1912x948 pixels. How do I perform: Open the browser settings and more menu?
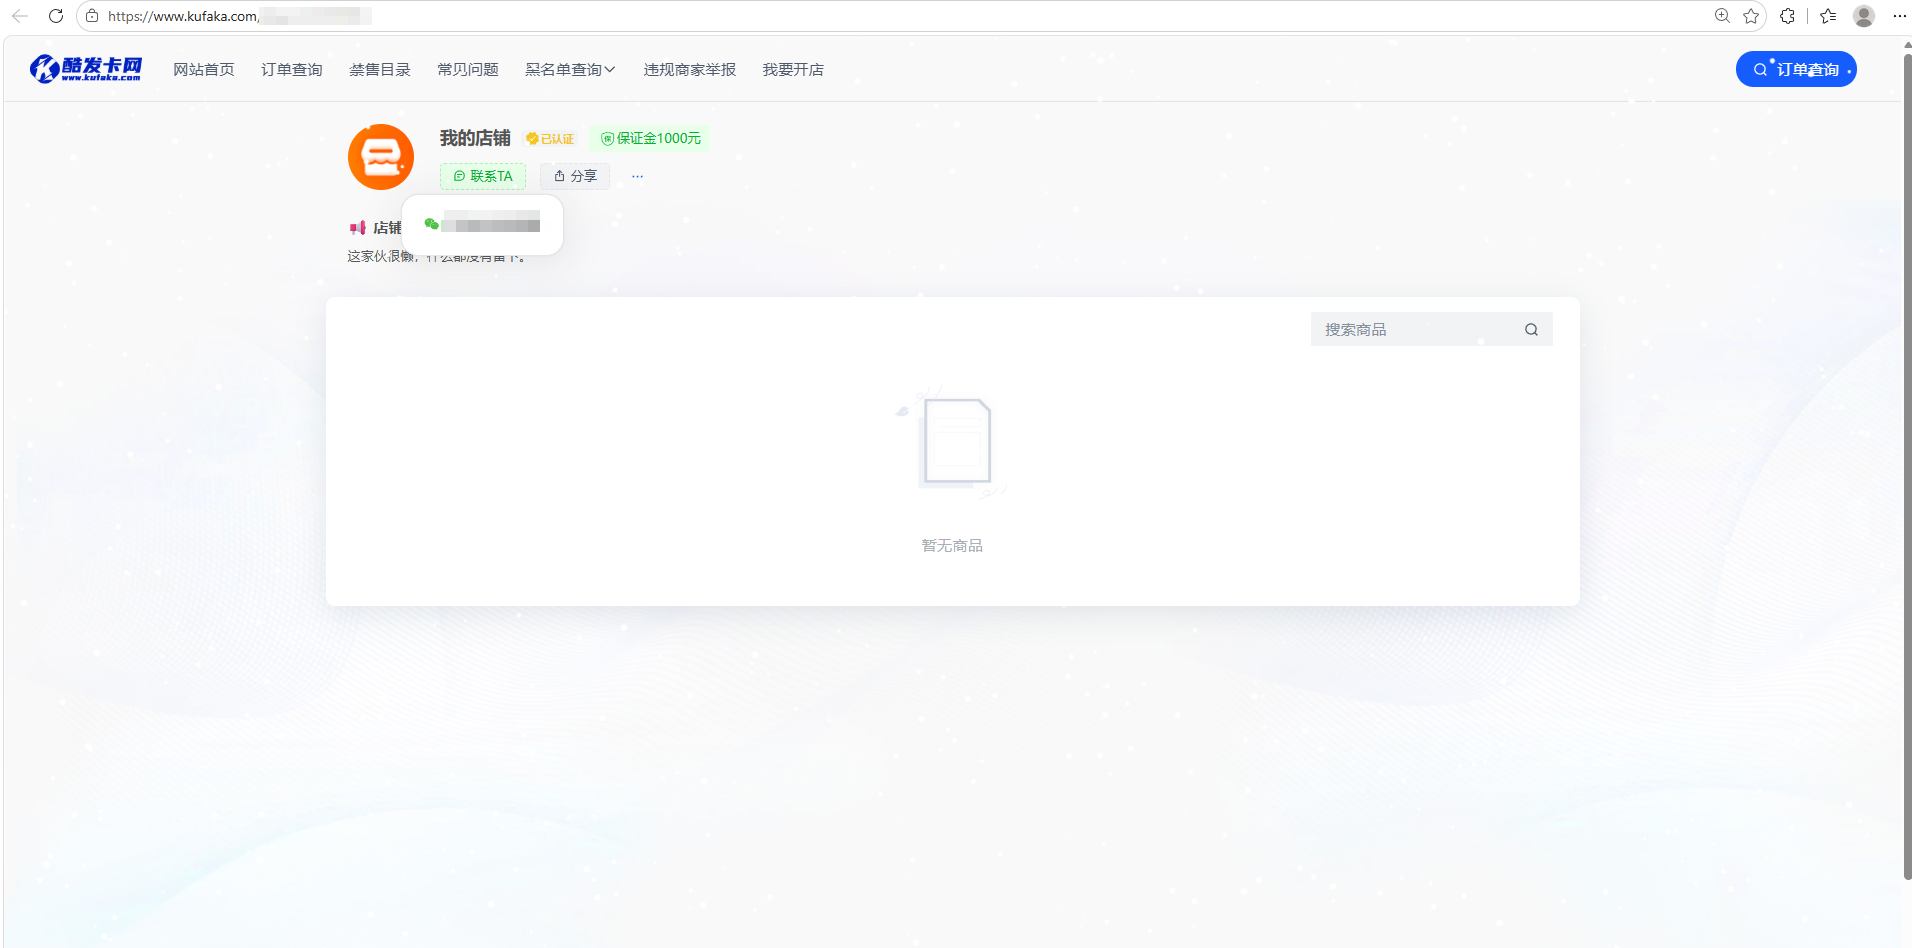(x=1899, y=16)
